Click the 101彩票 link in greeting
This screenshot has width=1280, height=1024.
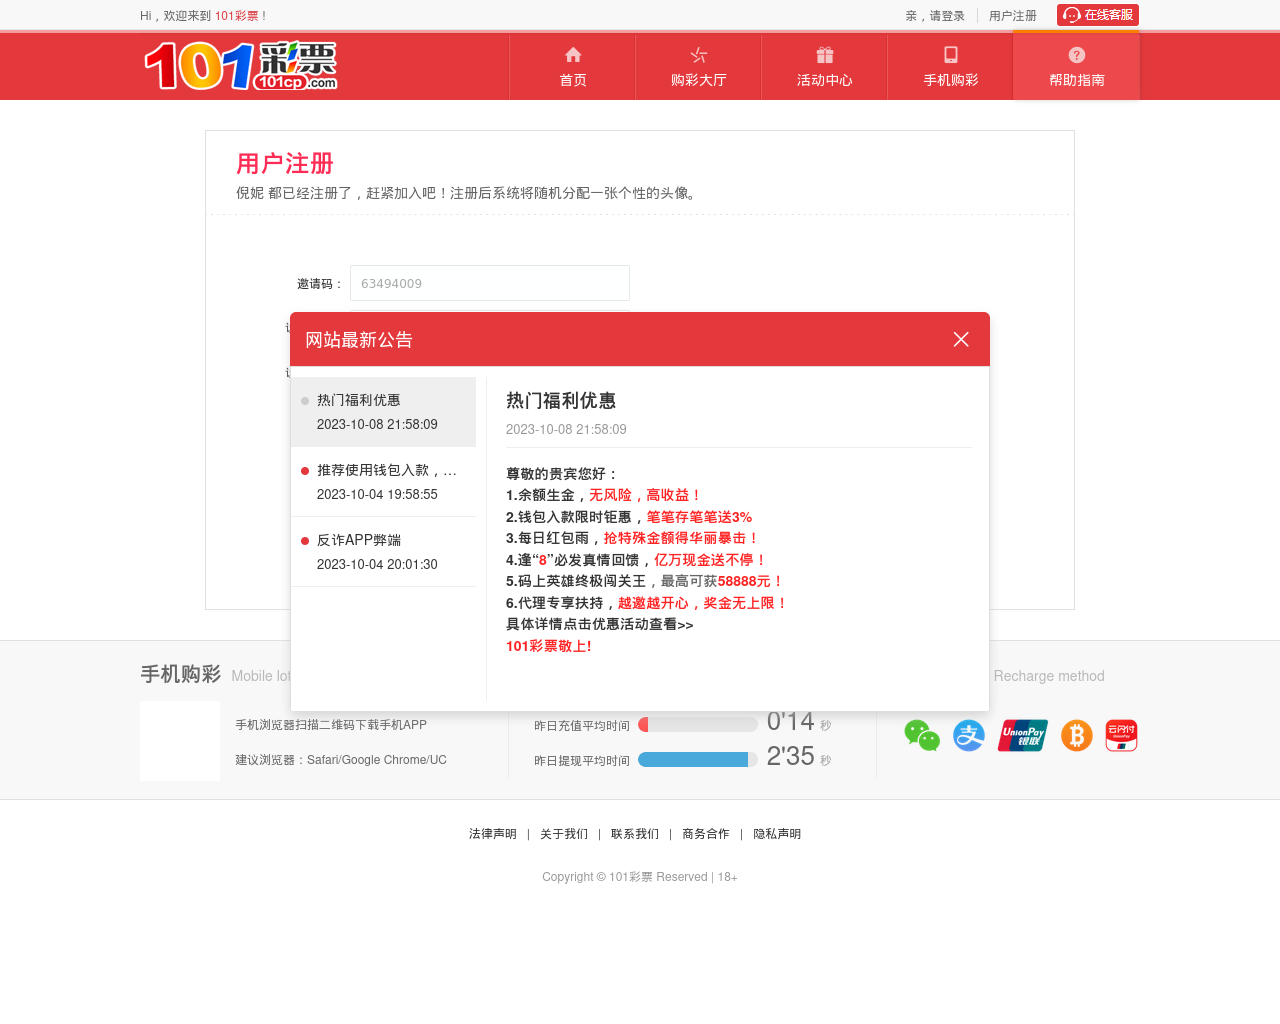[x=237, y=16]
